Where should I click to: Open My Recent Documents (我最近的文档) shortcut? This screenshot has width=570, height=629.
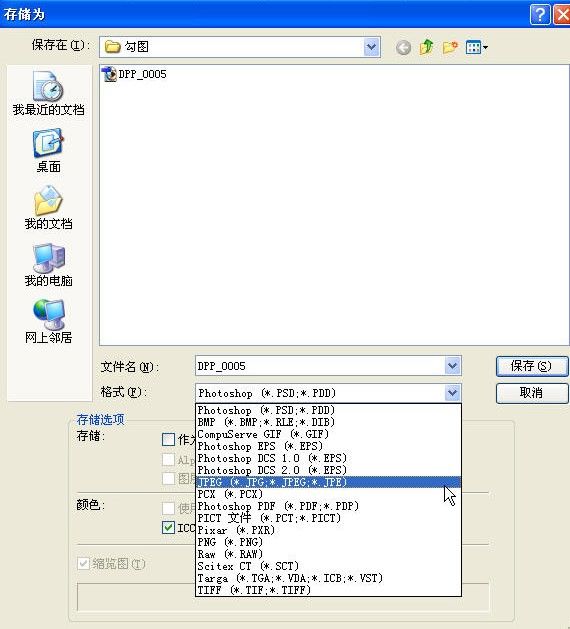tap(49, 93)
